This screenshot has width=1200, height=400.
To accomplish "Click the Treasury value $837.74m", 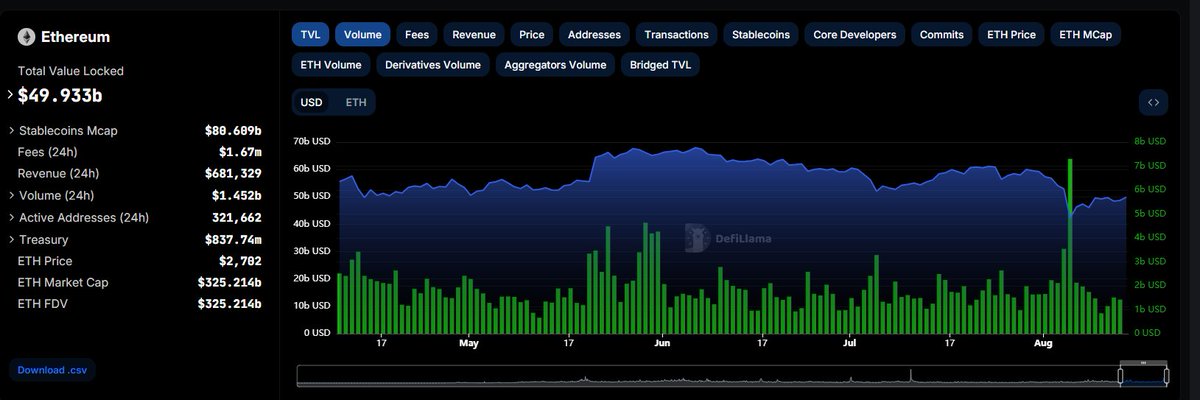I will point(233,239).
